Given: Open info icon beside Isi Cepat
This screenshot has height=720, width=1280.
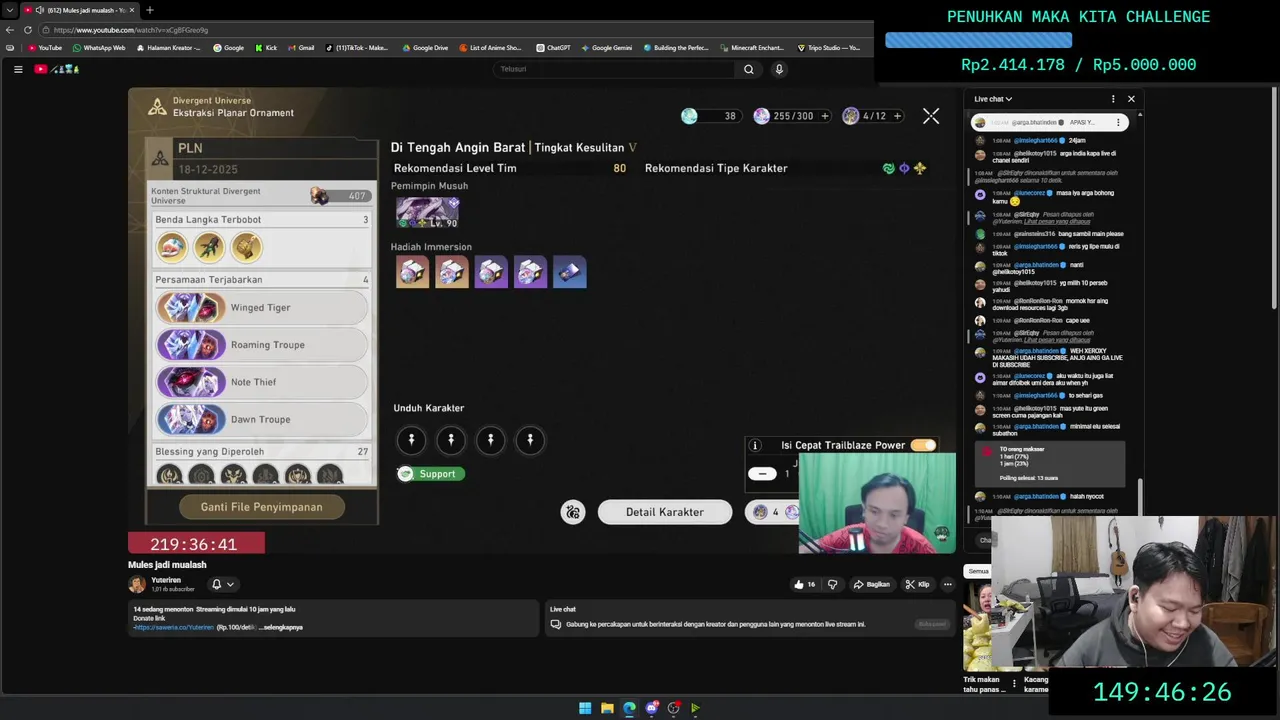Looking at the screenshot, I should click(x=756, y=445).
